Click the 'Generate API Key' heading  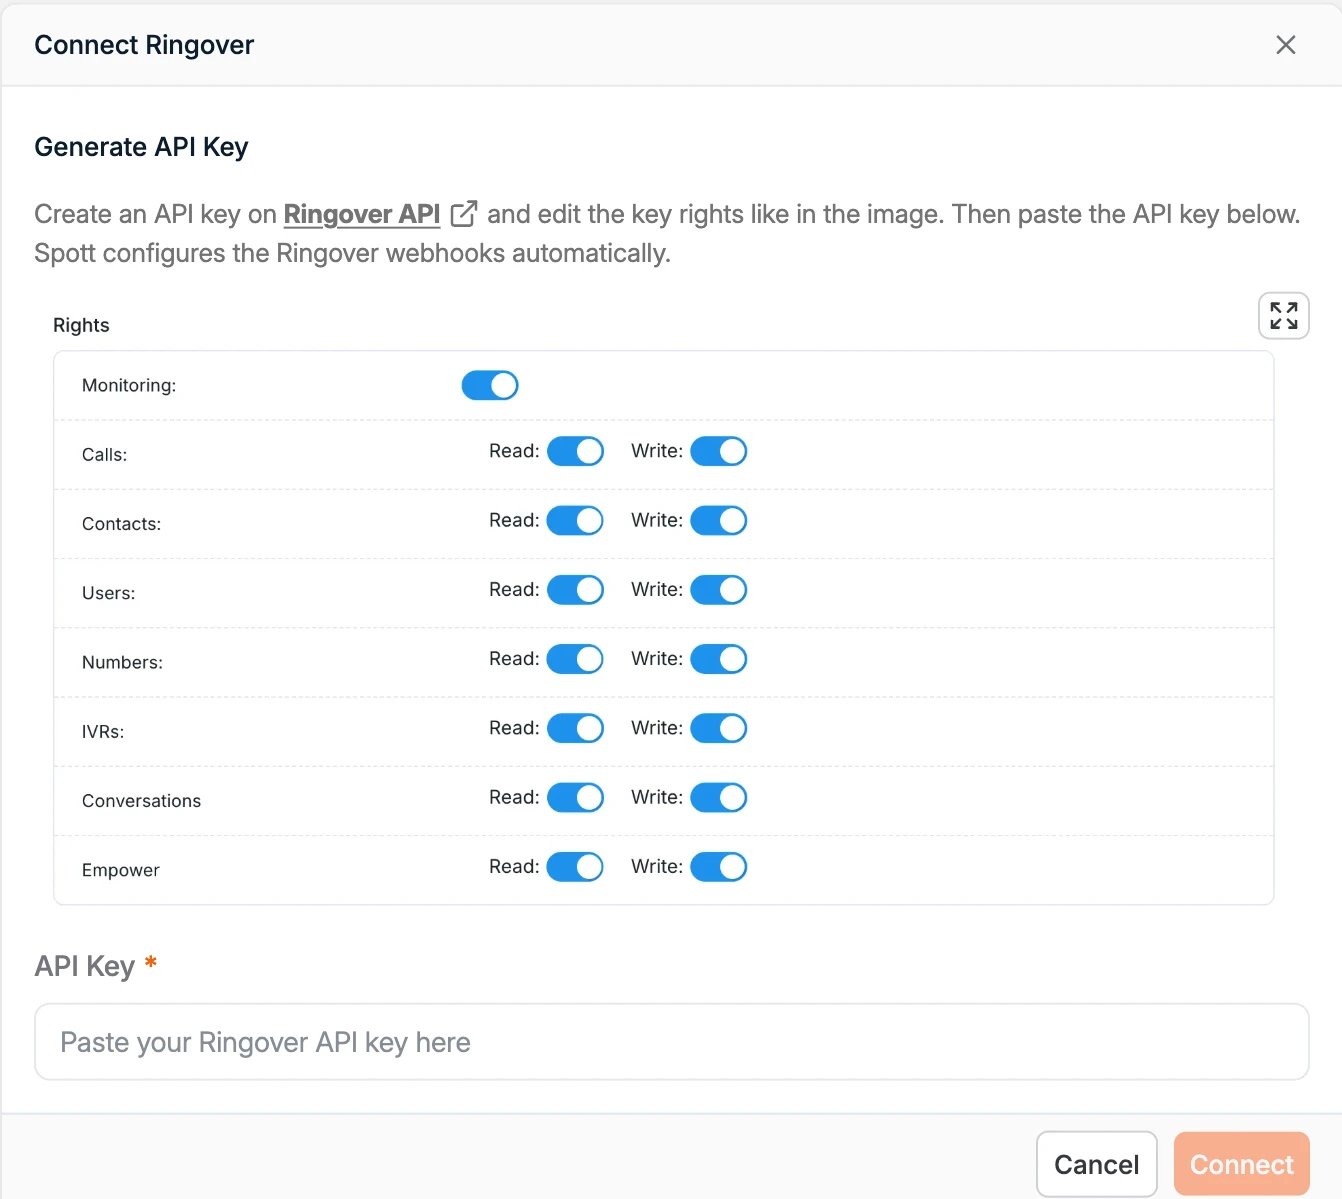pos(141,147)
